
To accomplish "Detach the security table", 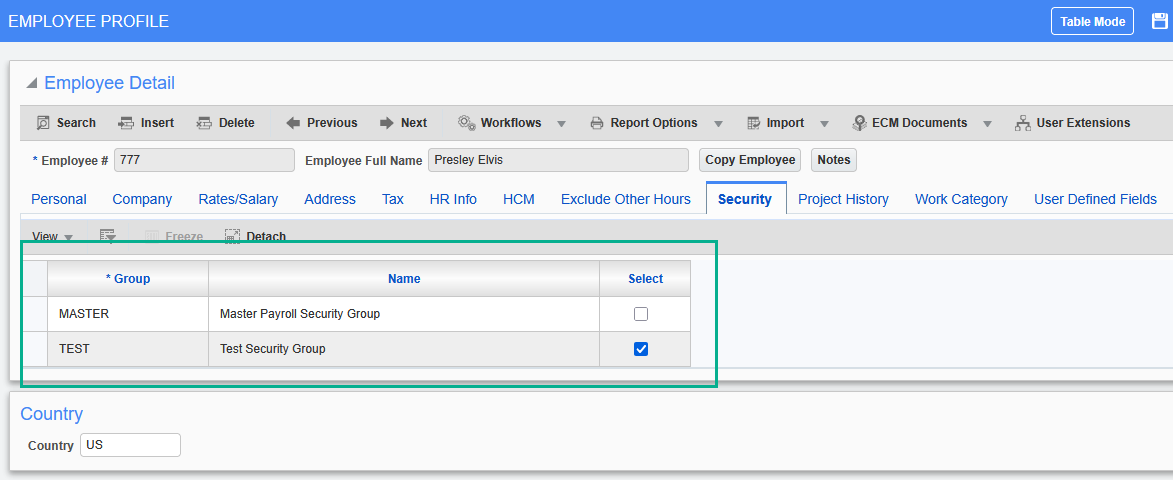I will (255, 236).
